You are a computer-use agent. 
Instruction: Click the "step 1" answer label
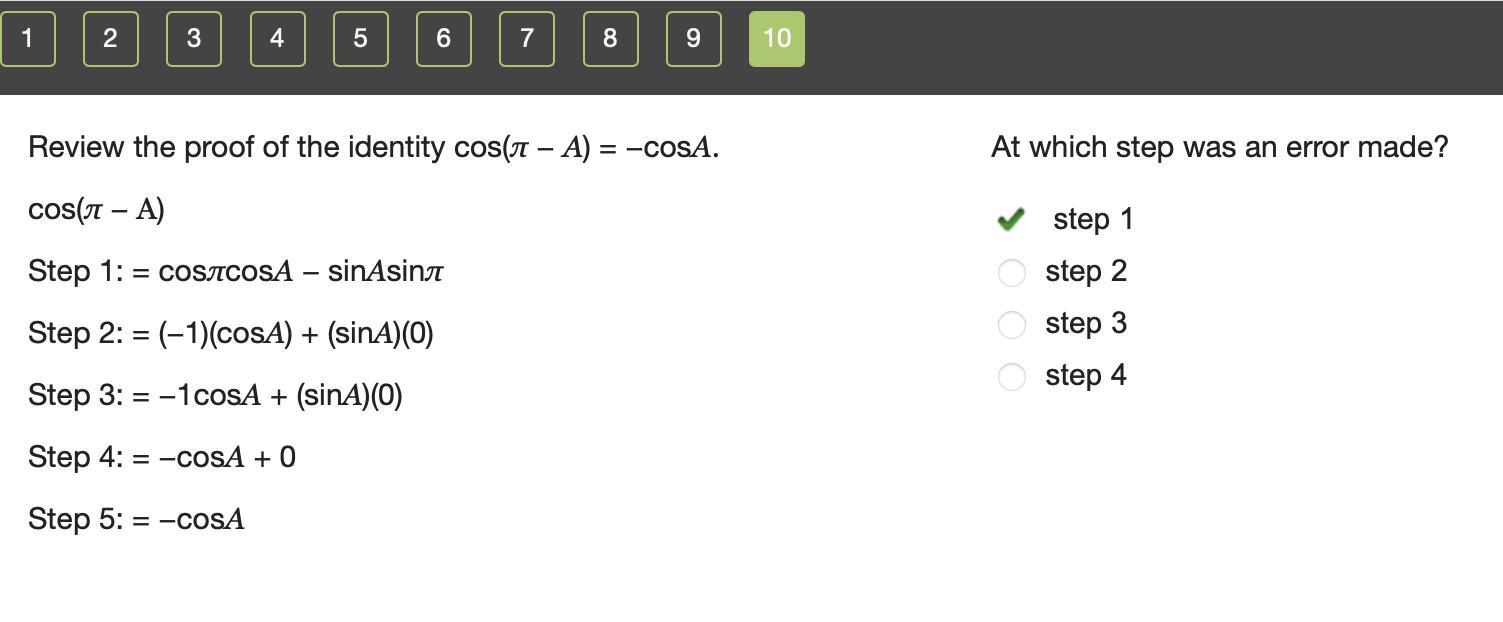point(1093,219)
